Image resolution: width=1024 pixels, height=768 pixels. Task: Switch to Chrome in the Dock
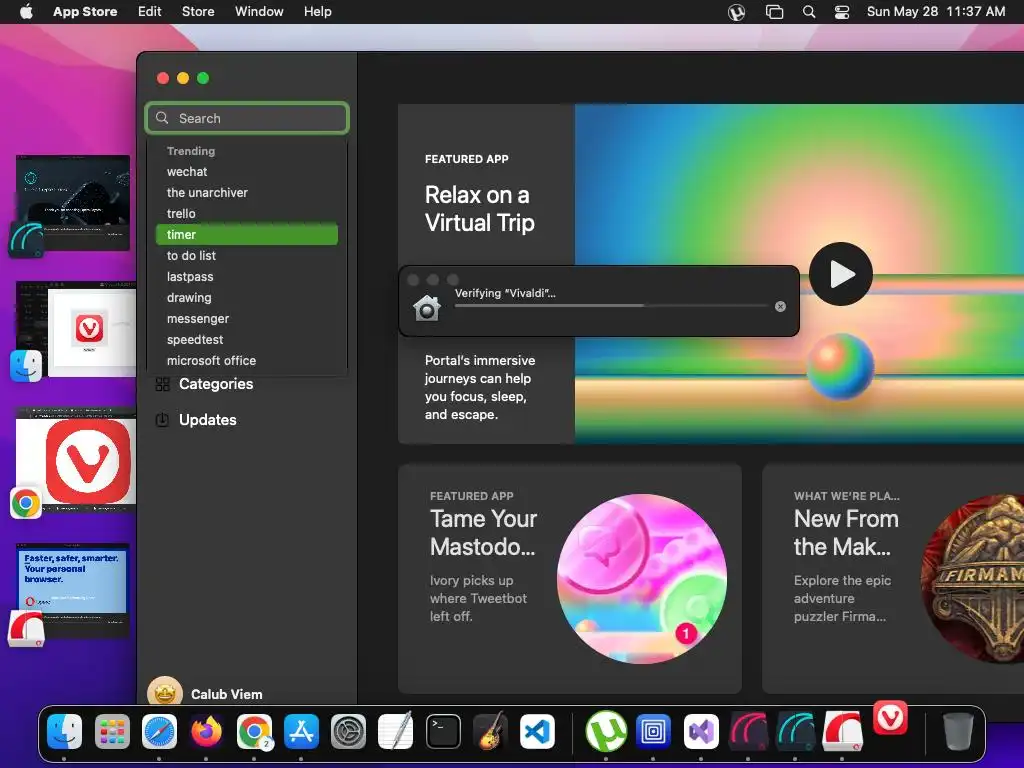point(254,731)
